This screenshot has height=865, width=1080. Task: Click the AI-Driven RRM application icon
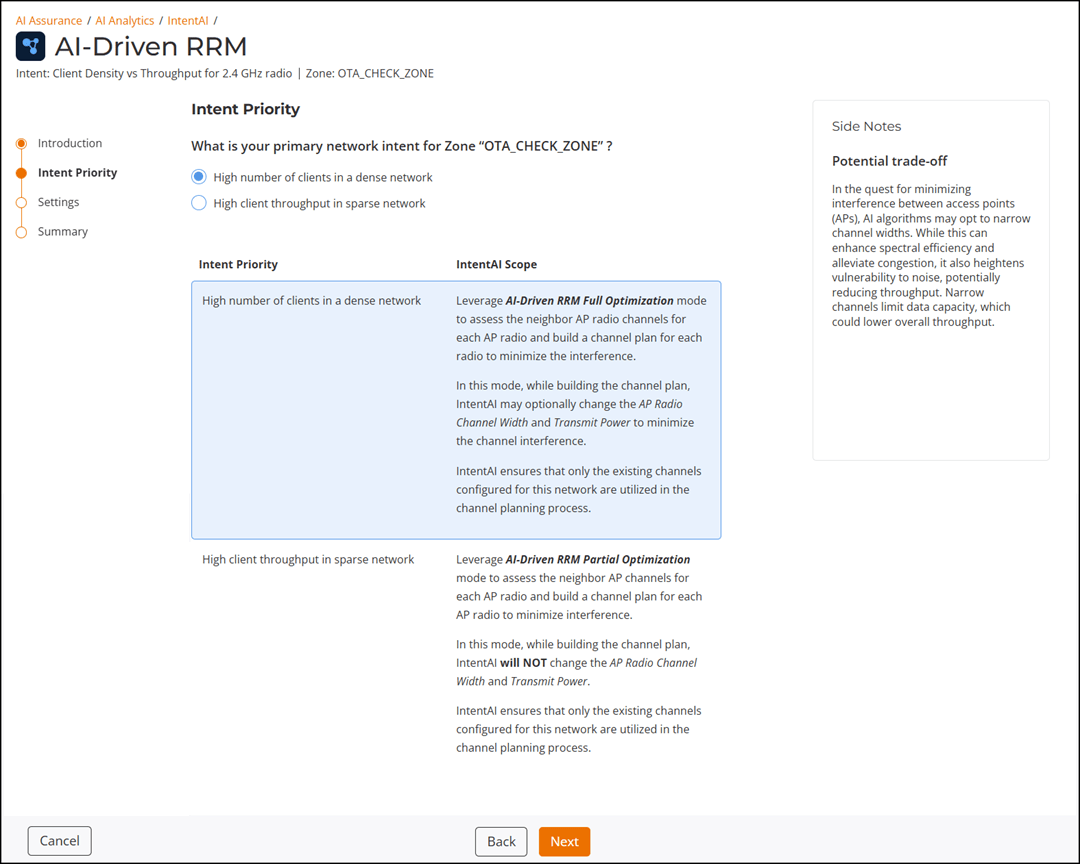click(30, 46)
